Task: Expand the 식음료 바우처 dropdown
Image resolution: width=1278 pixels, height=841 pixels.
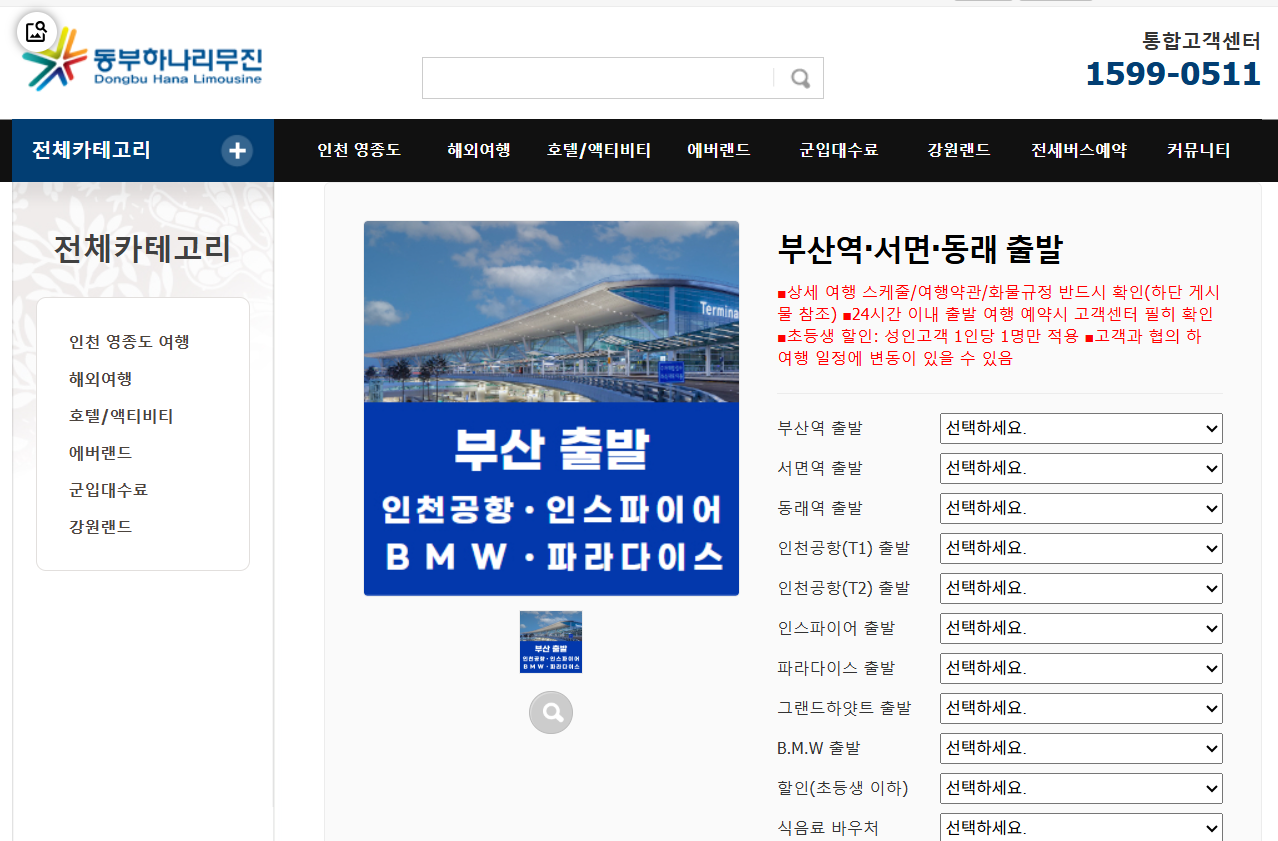Action: pyautogui.click(x=1081, y=827)
